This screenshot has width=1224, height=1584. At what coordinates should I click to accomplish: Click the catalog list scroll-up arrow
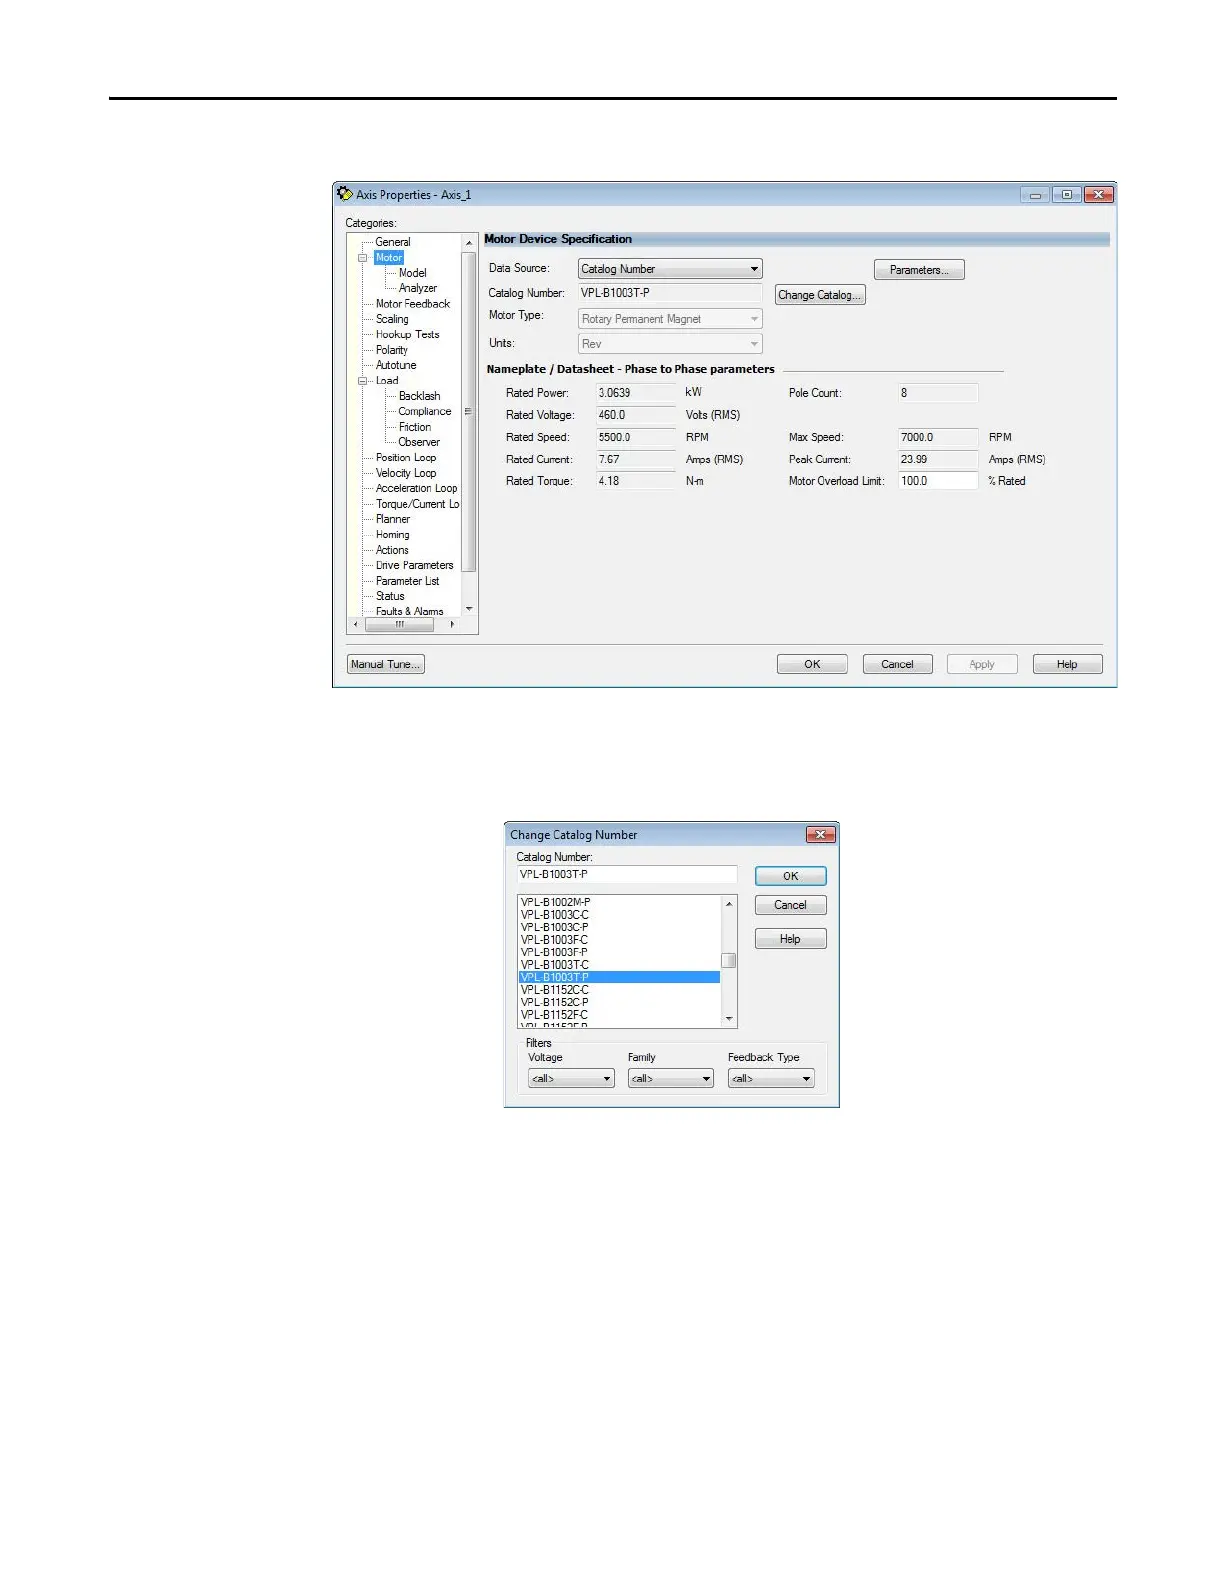pyautogui.click(x=729, y=904)
